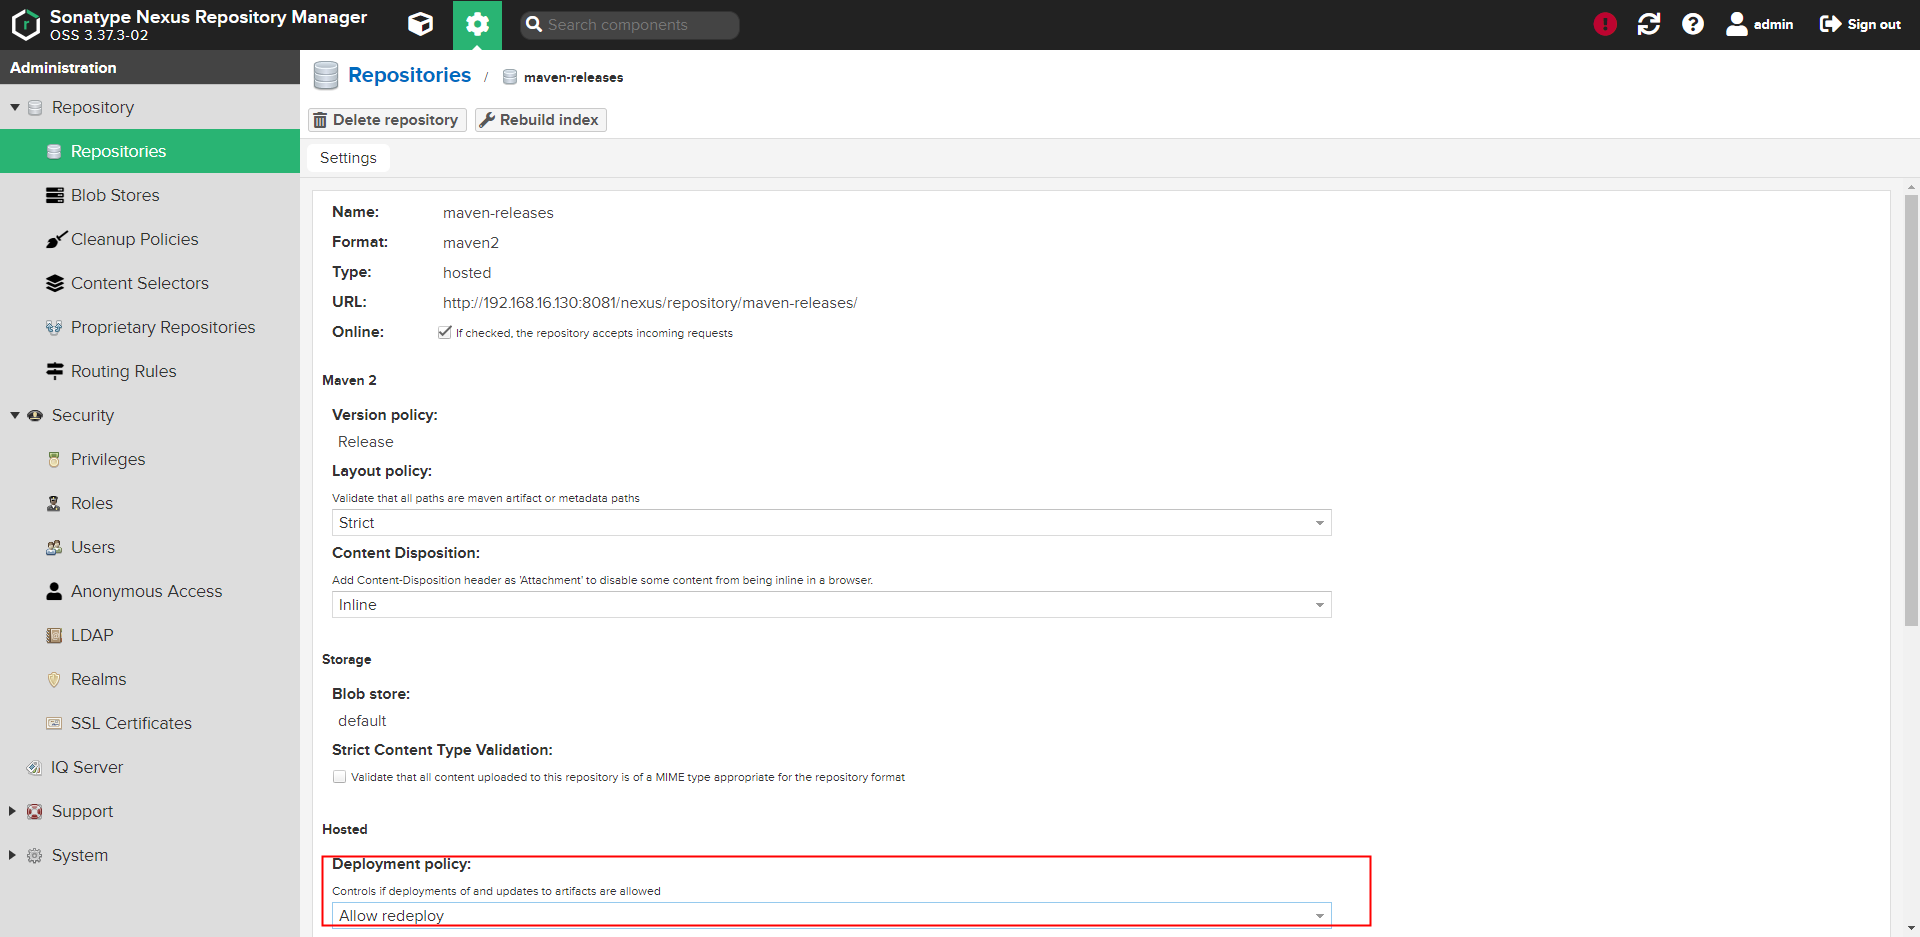Open IQ Server menu item
Screen dimensions: 1920x937
[150, 767]
